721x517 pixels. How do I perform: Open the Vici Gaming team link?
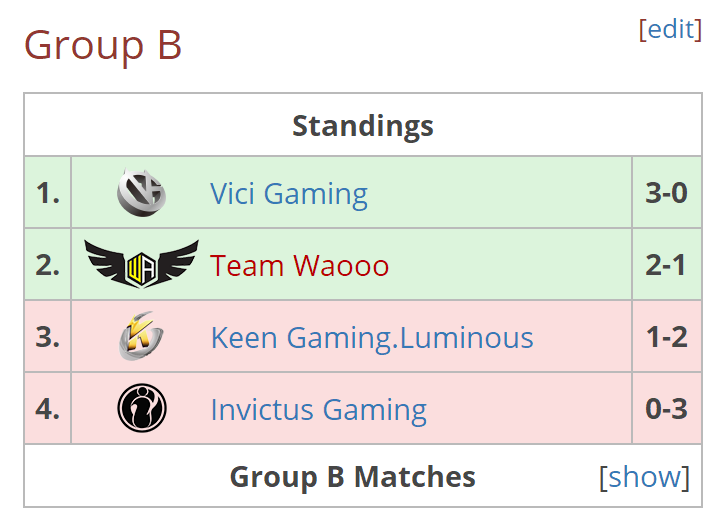click(289, 194)
